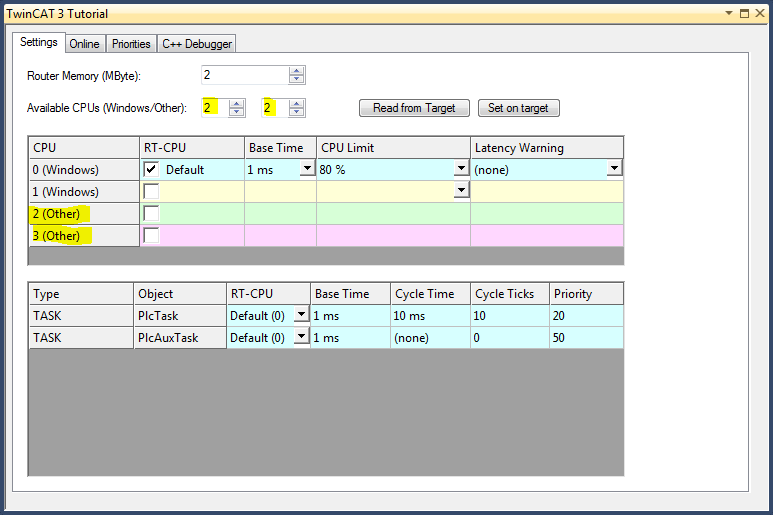Open Latency Warning dropdown for CPU 0
The width and height of the screenshot is (773, 515).
[614, 169]
